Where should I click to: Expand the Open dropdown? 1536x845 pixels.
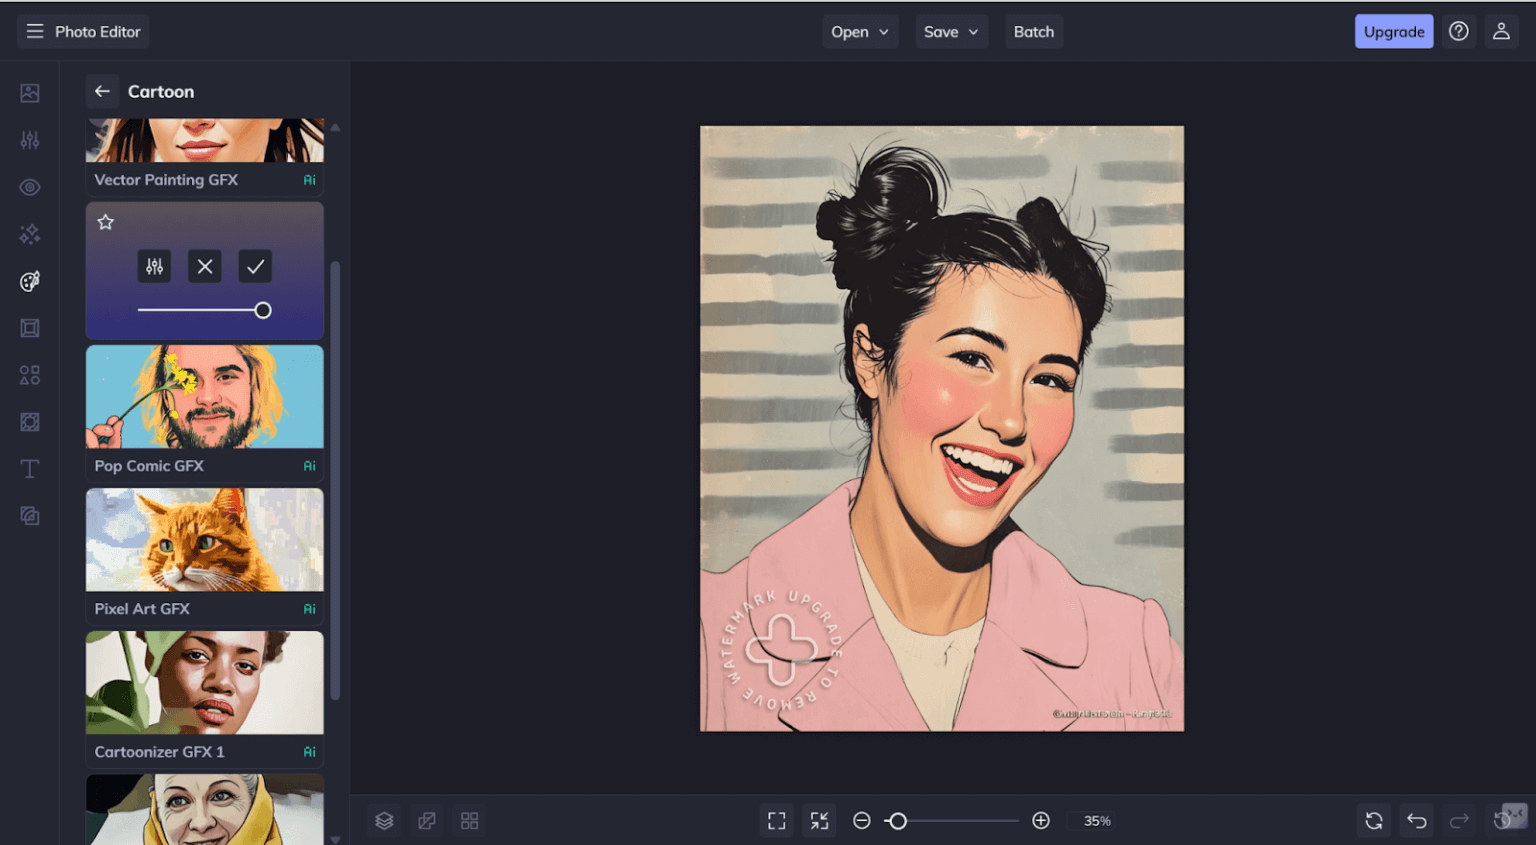pyautogui.click(x=860, y=32)
